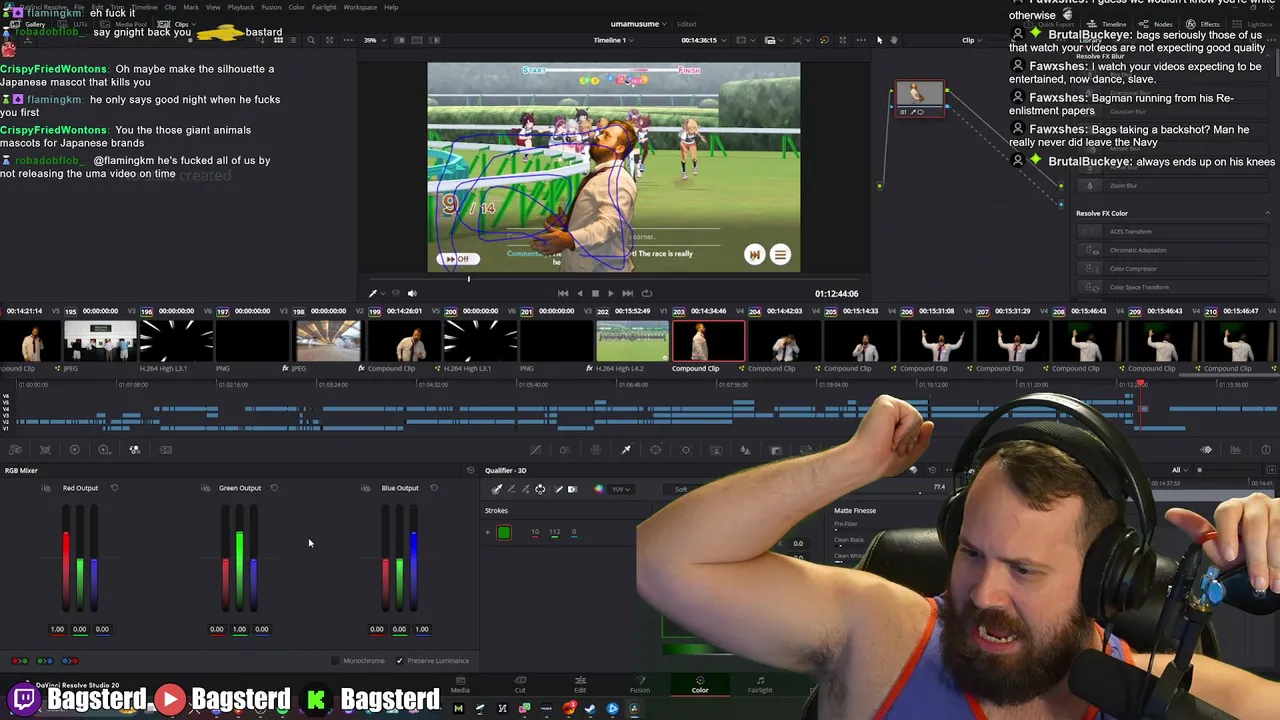Image resolution: width=1280 pixels, height=720 pixels.
Task: Select the hand pan tool
Action: point(894,40)
